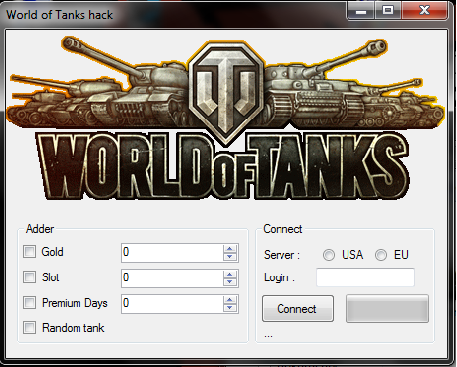Increase Premium Days with up arrow

click(230, 300)
